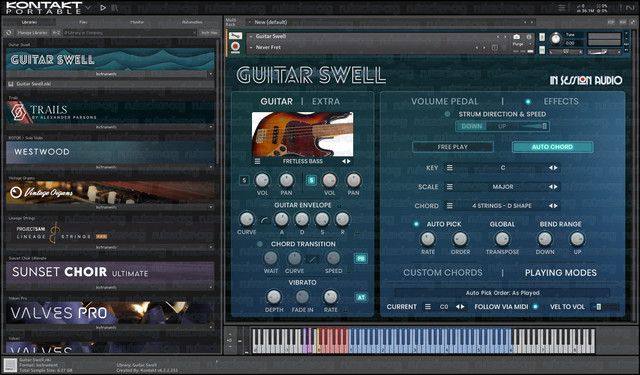
Task: Click the Library or Company search field
Action: [129, 33]
